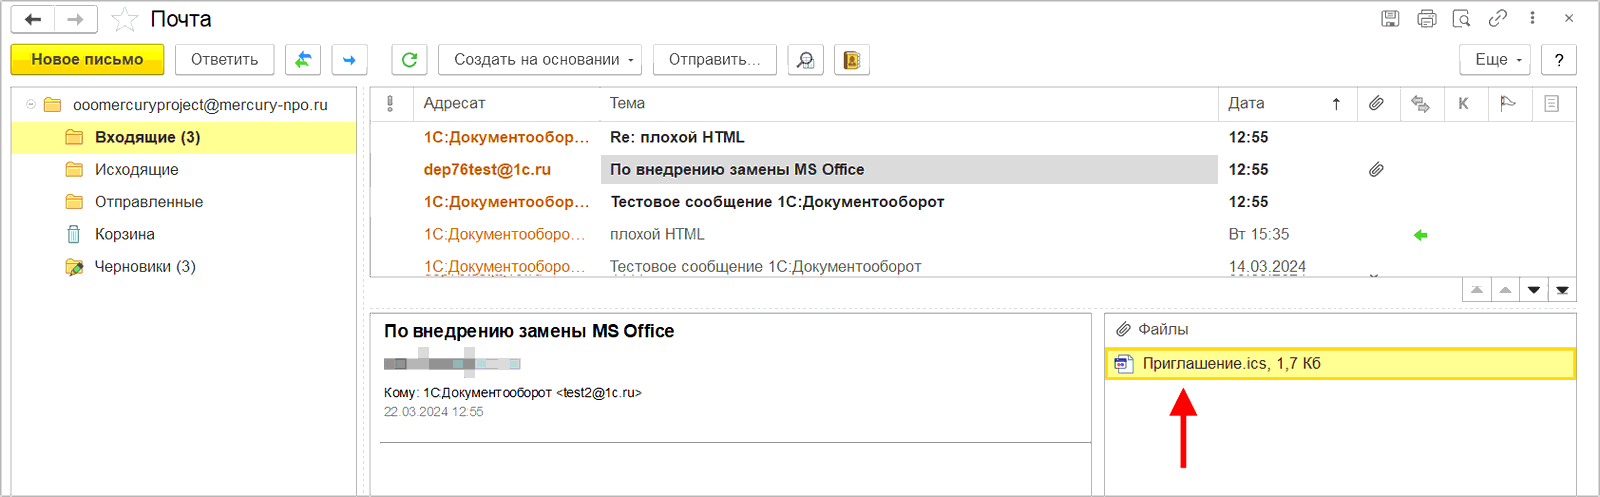Image resolution: width=1600 pixels, height=497 pixels.
Task: Click the reply-all arrows icon
Action: click(303, 60)
